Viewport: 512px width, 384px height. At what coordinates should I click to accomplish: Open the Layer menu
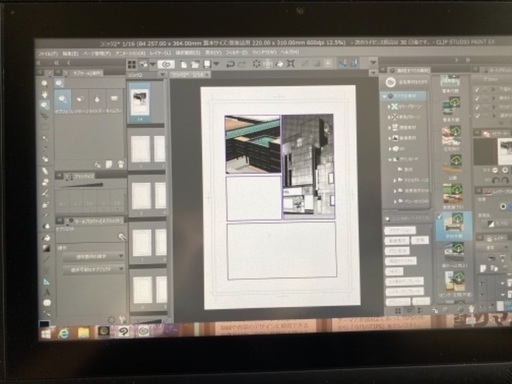click(x=160, y=53)
